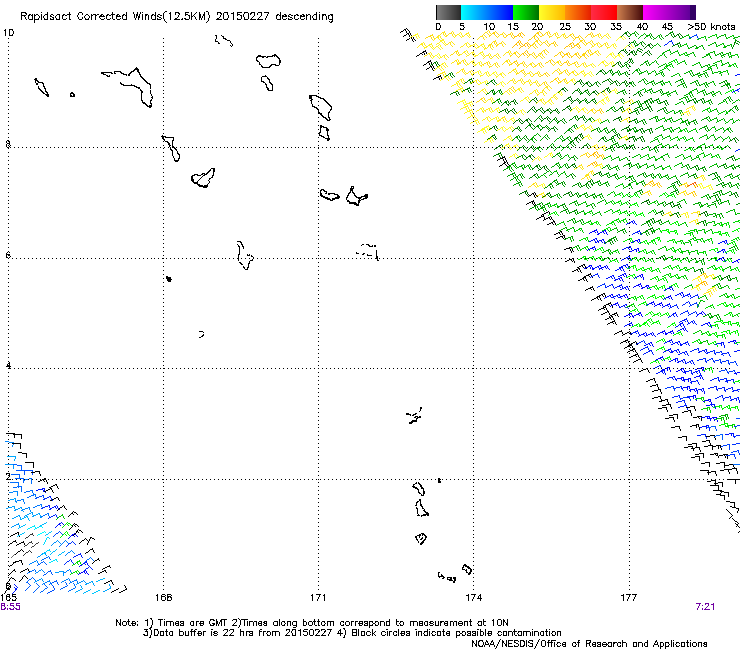
Task: Click the latitude label '4' on the left axis
Action: pos(8,366)
